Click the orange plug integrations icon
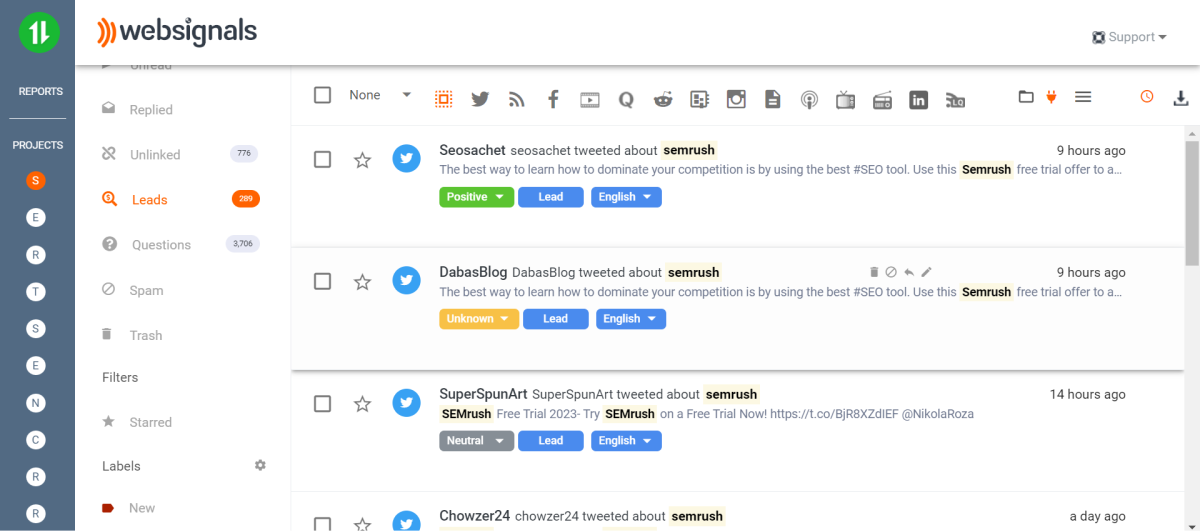 point(1051,97)
